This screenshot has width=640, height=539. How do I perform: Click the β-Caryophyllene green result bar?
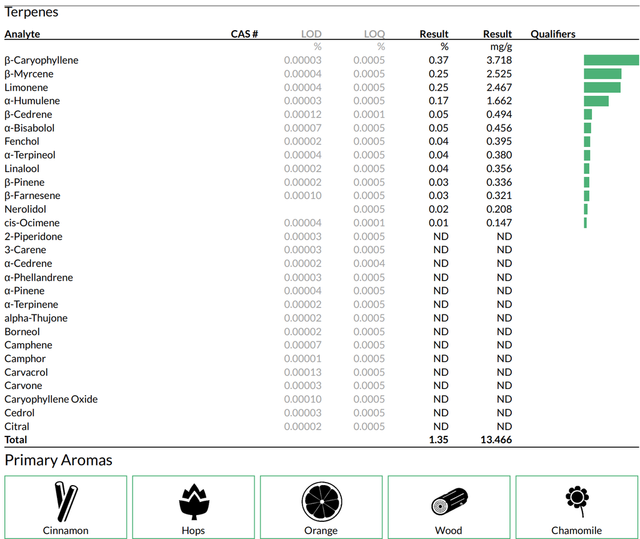(x=611, y=60)
